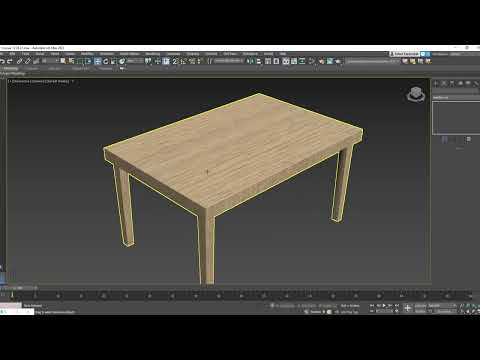Toggle Spinner Snap

pyautogui.click(x=199, y=61)
